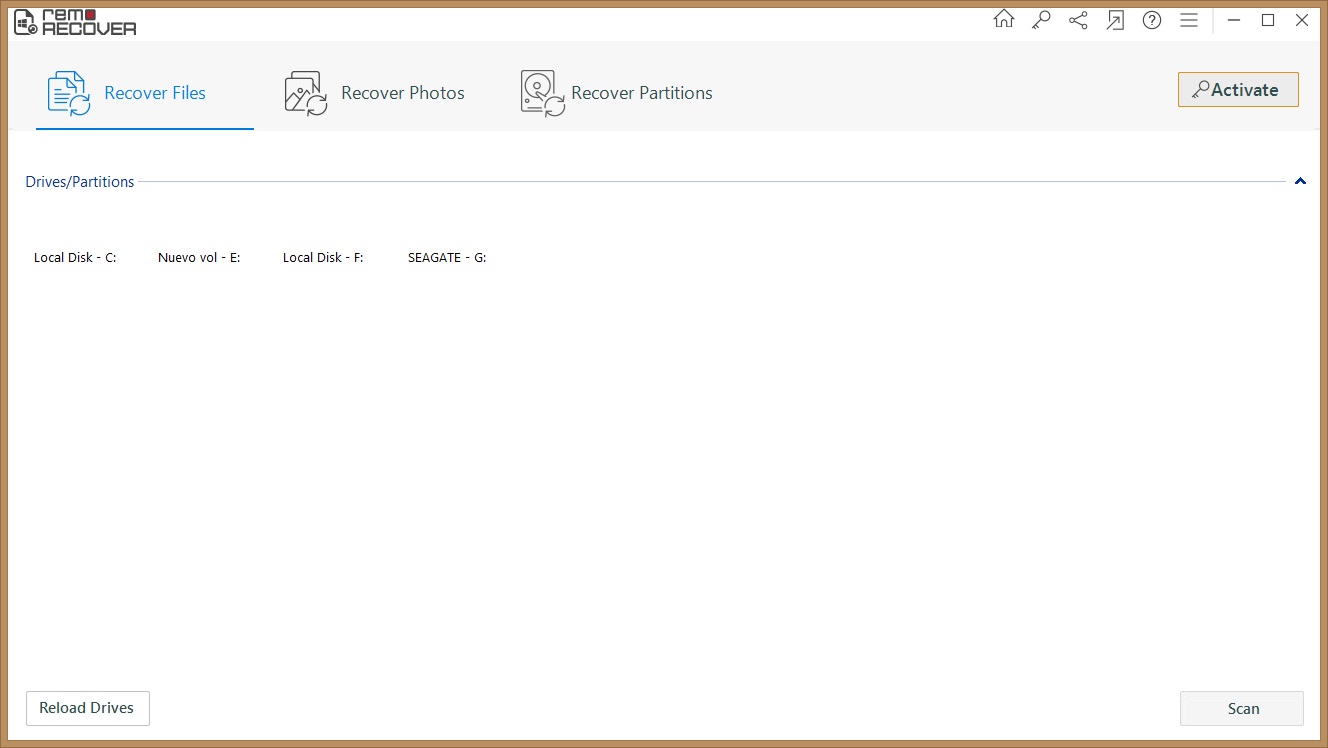Switch to Recover Files tab
This screenshot has width=1328, height=748.
click(x=127, y=93)
